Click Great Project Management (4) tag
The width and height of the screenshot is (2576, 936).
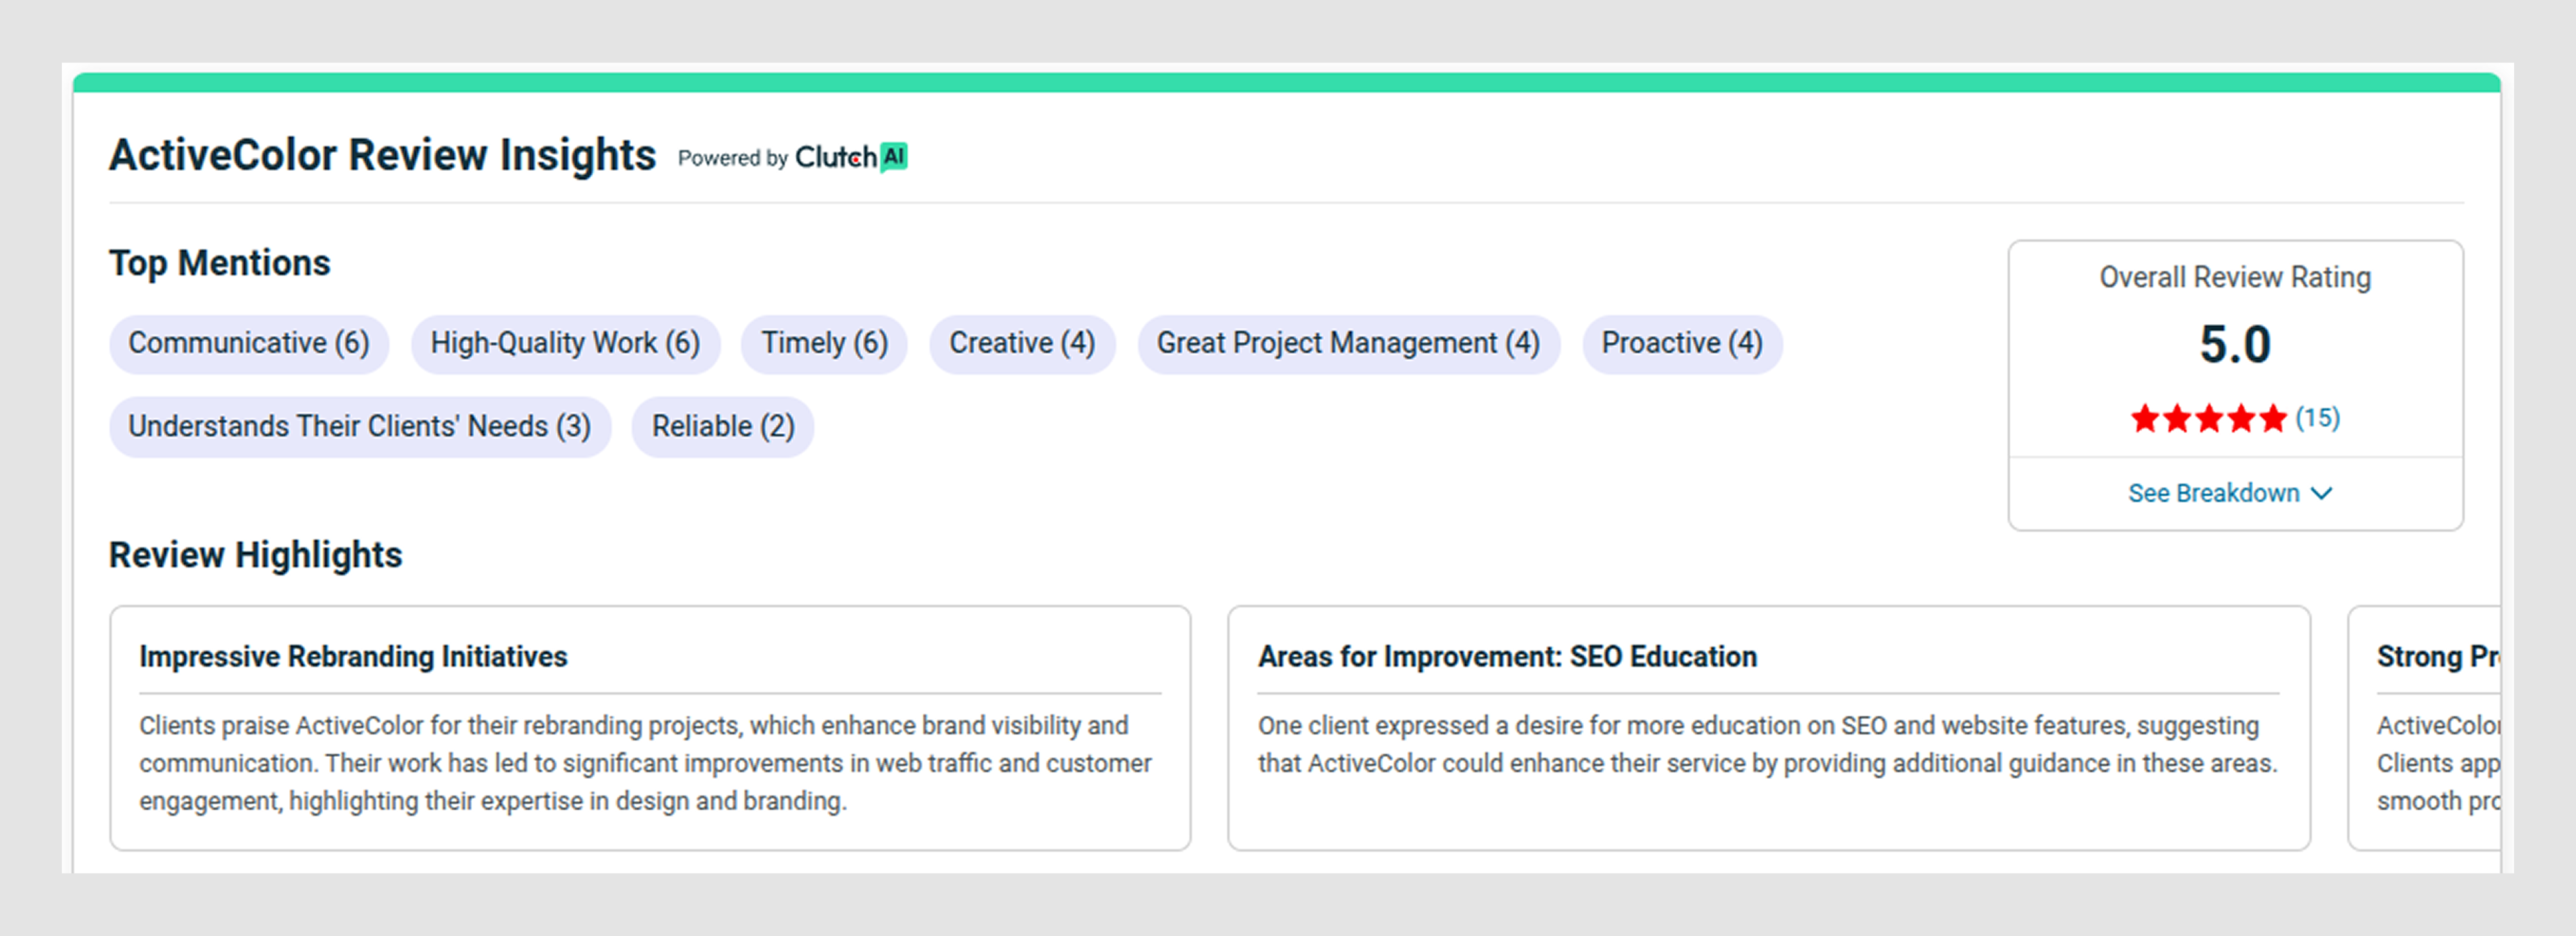point(1348,344)
